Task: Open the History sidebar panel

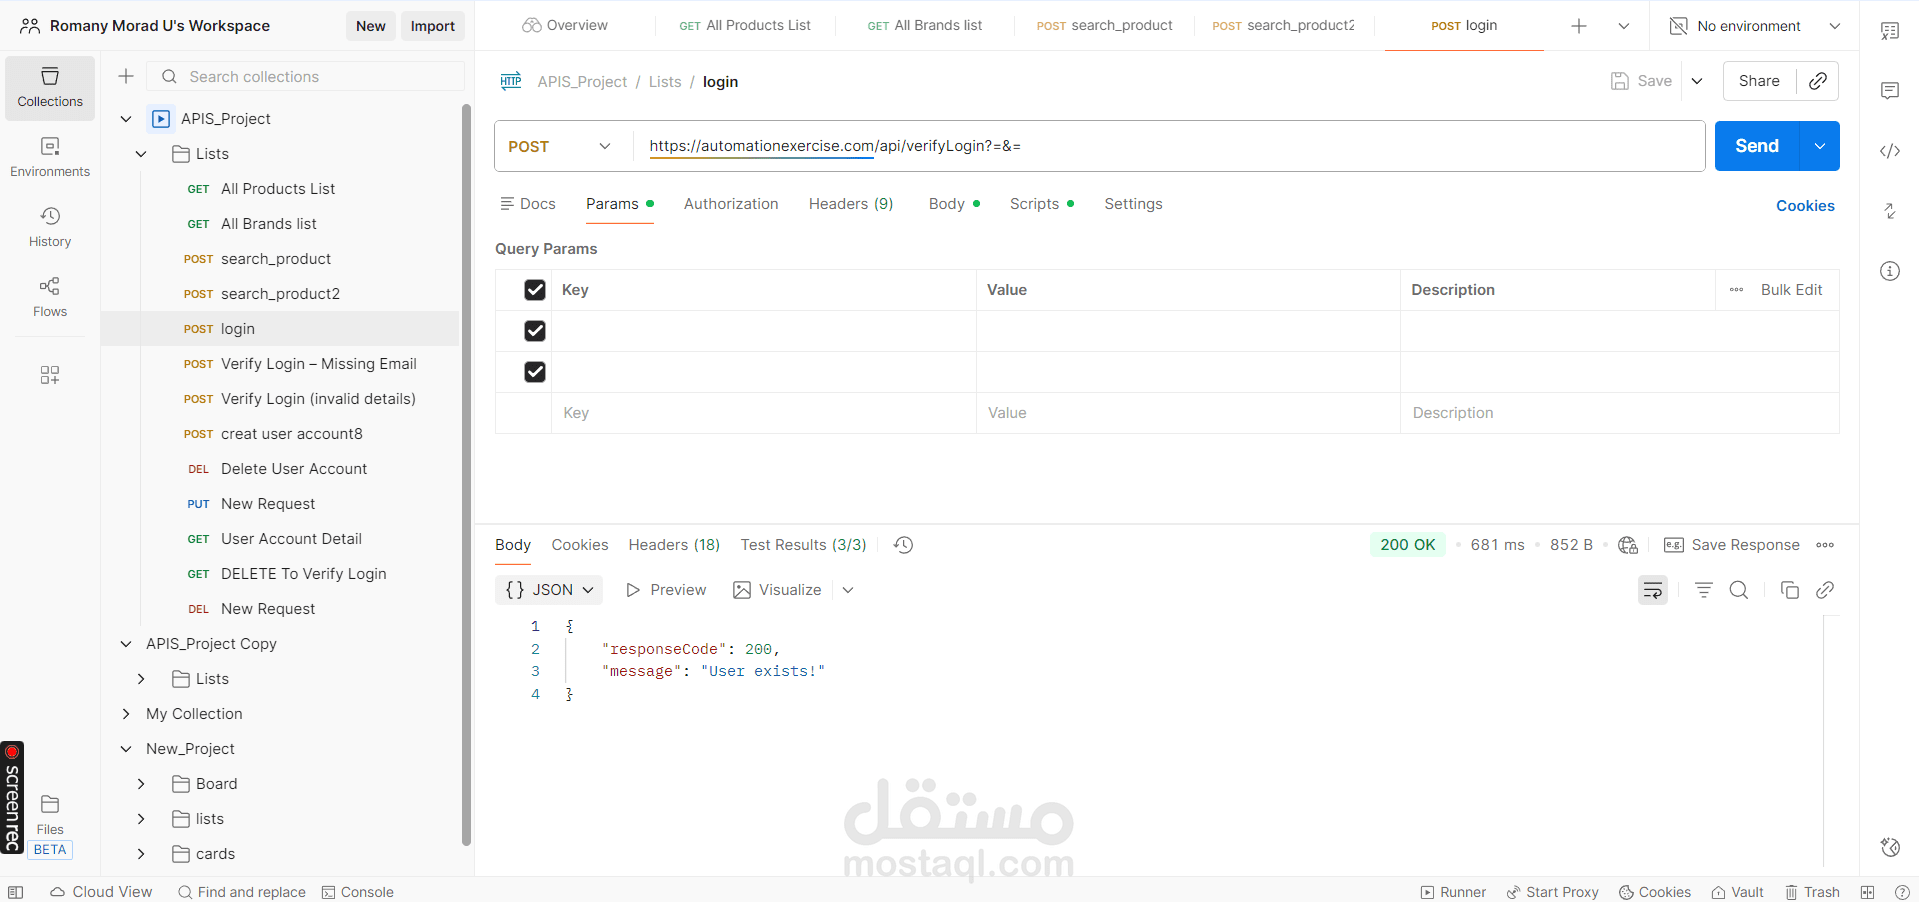Action: point(50,228)
